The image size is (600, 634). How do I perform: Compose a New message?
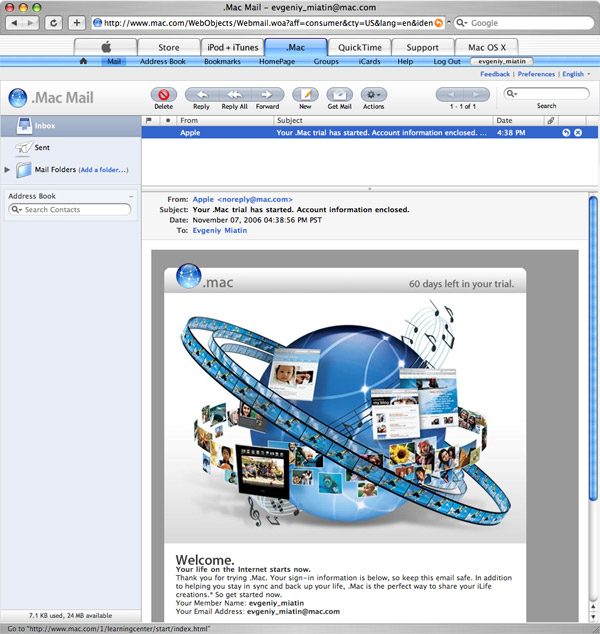pyautogui.click(x=305, y=95)
